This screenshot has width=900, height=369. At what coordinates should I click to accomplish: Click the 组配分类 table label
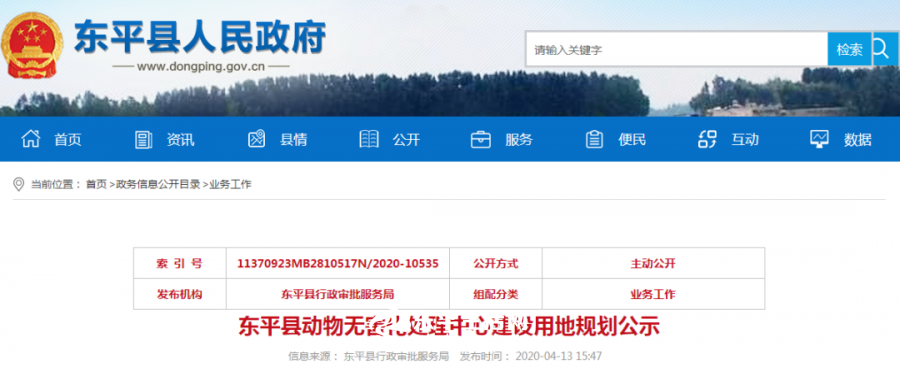pyautogui.click(x=495, y=294)
